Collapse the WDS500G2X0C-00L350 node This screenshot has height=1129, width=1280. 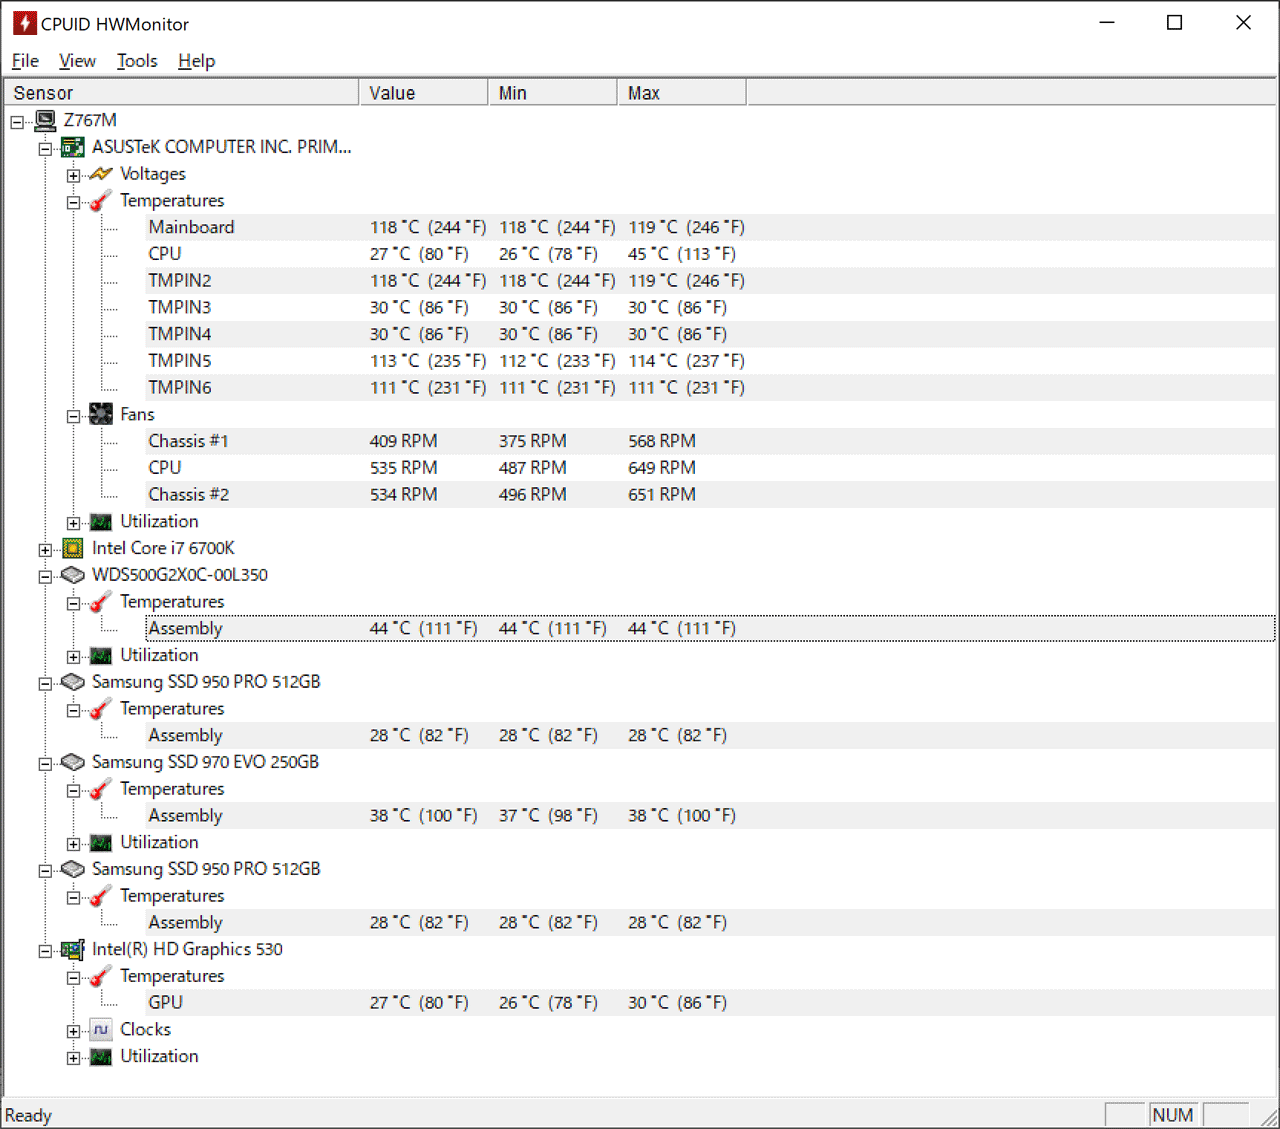(45, 577)
